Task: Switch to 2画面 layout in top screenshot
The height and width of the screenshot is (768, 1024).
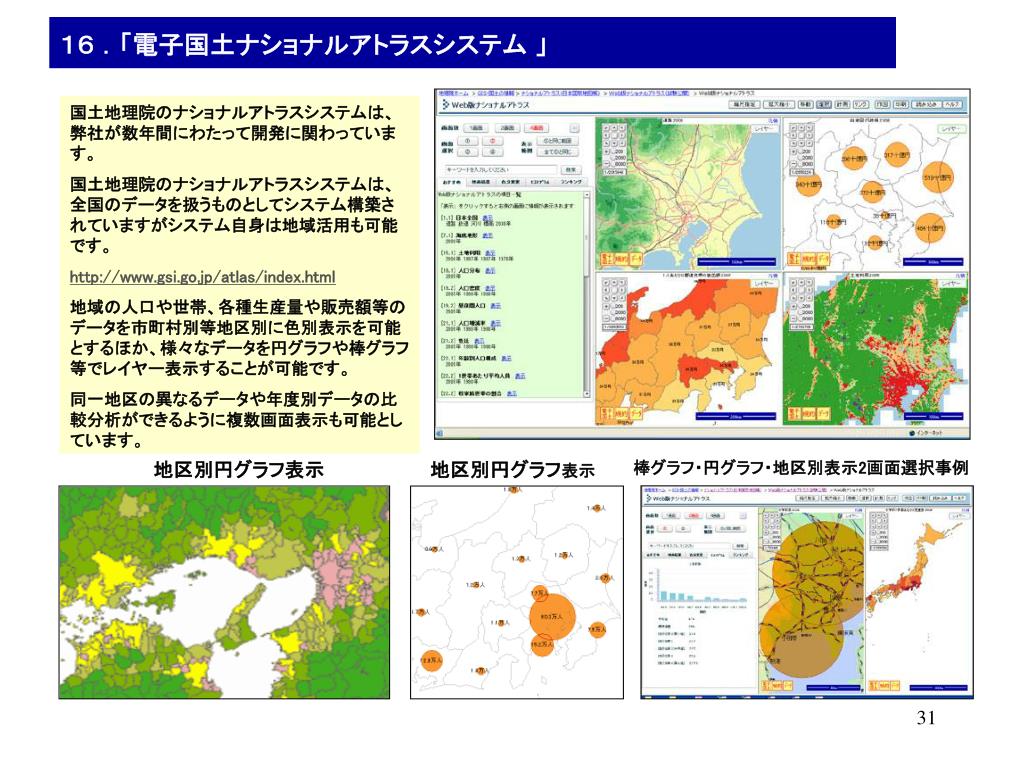Action: point(507,128)
